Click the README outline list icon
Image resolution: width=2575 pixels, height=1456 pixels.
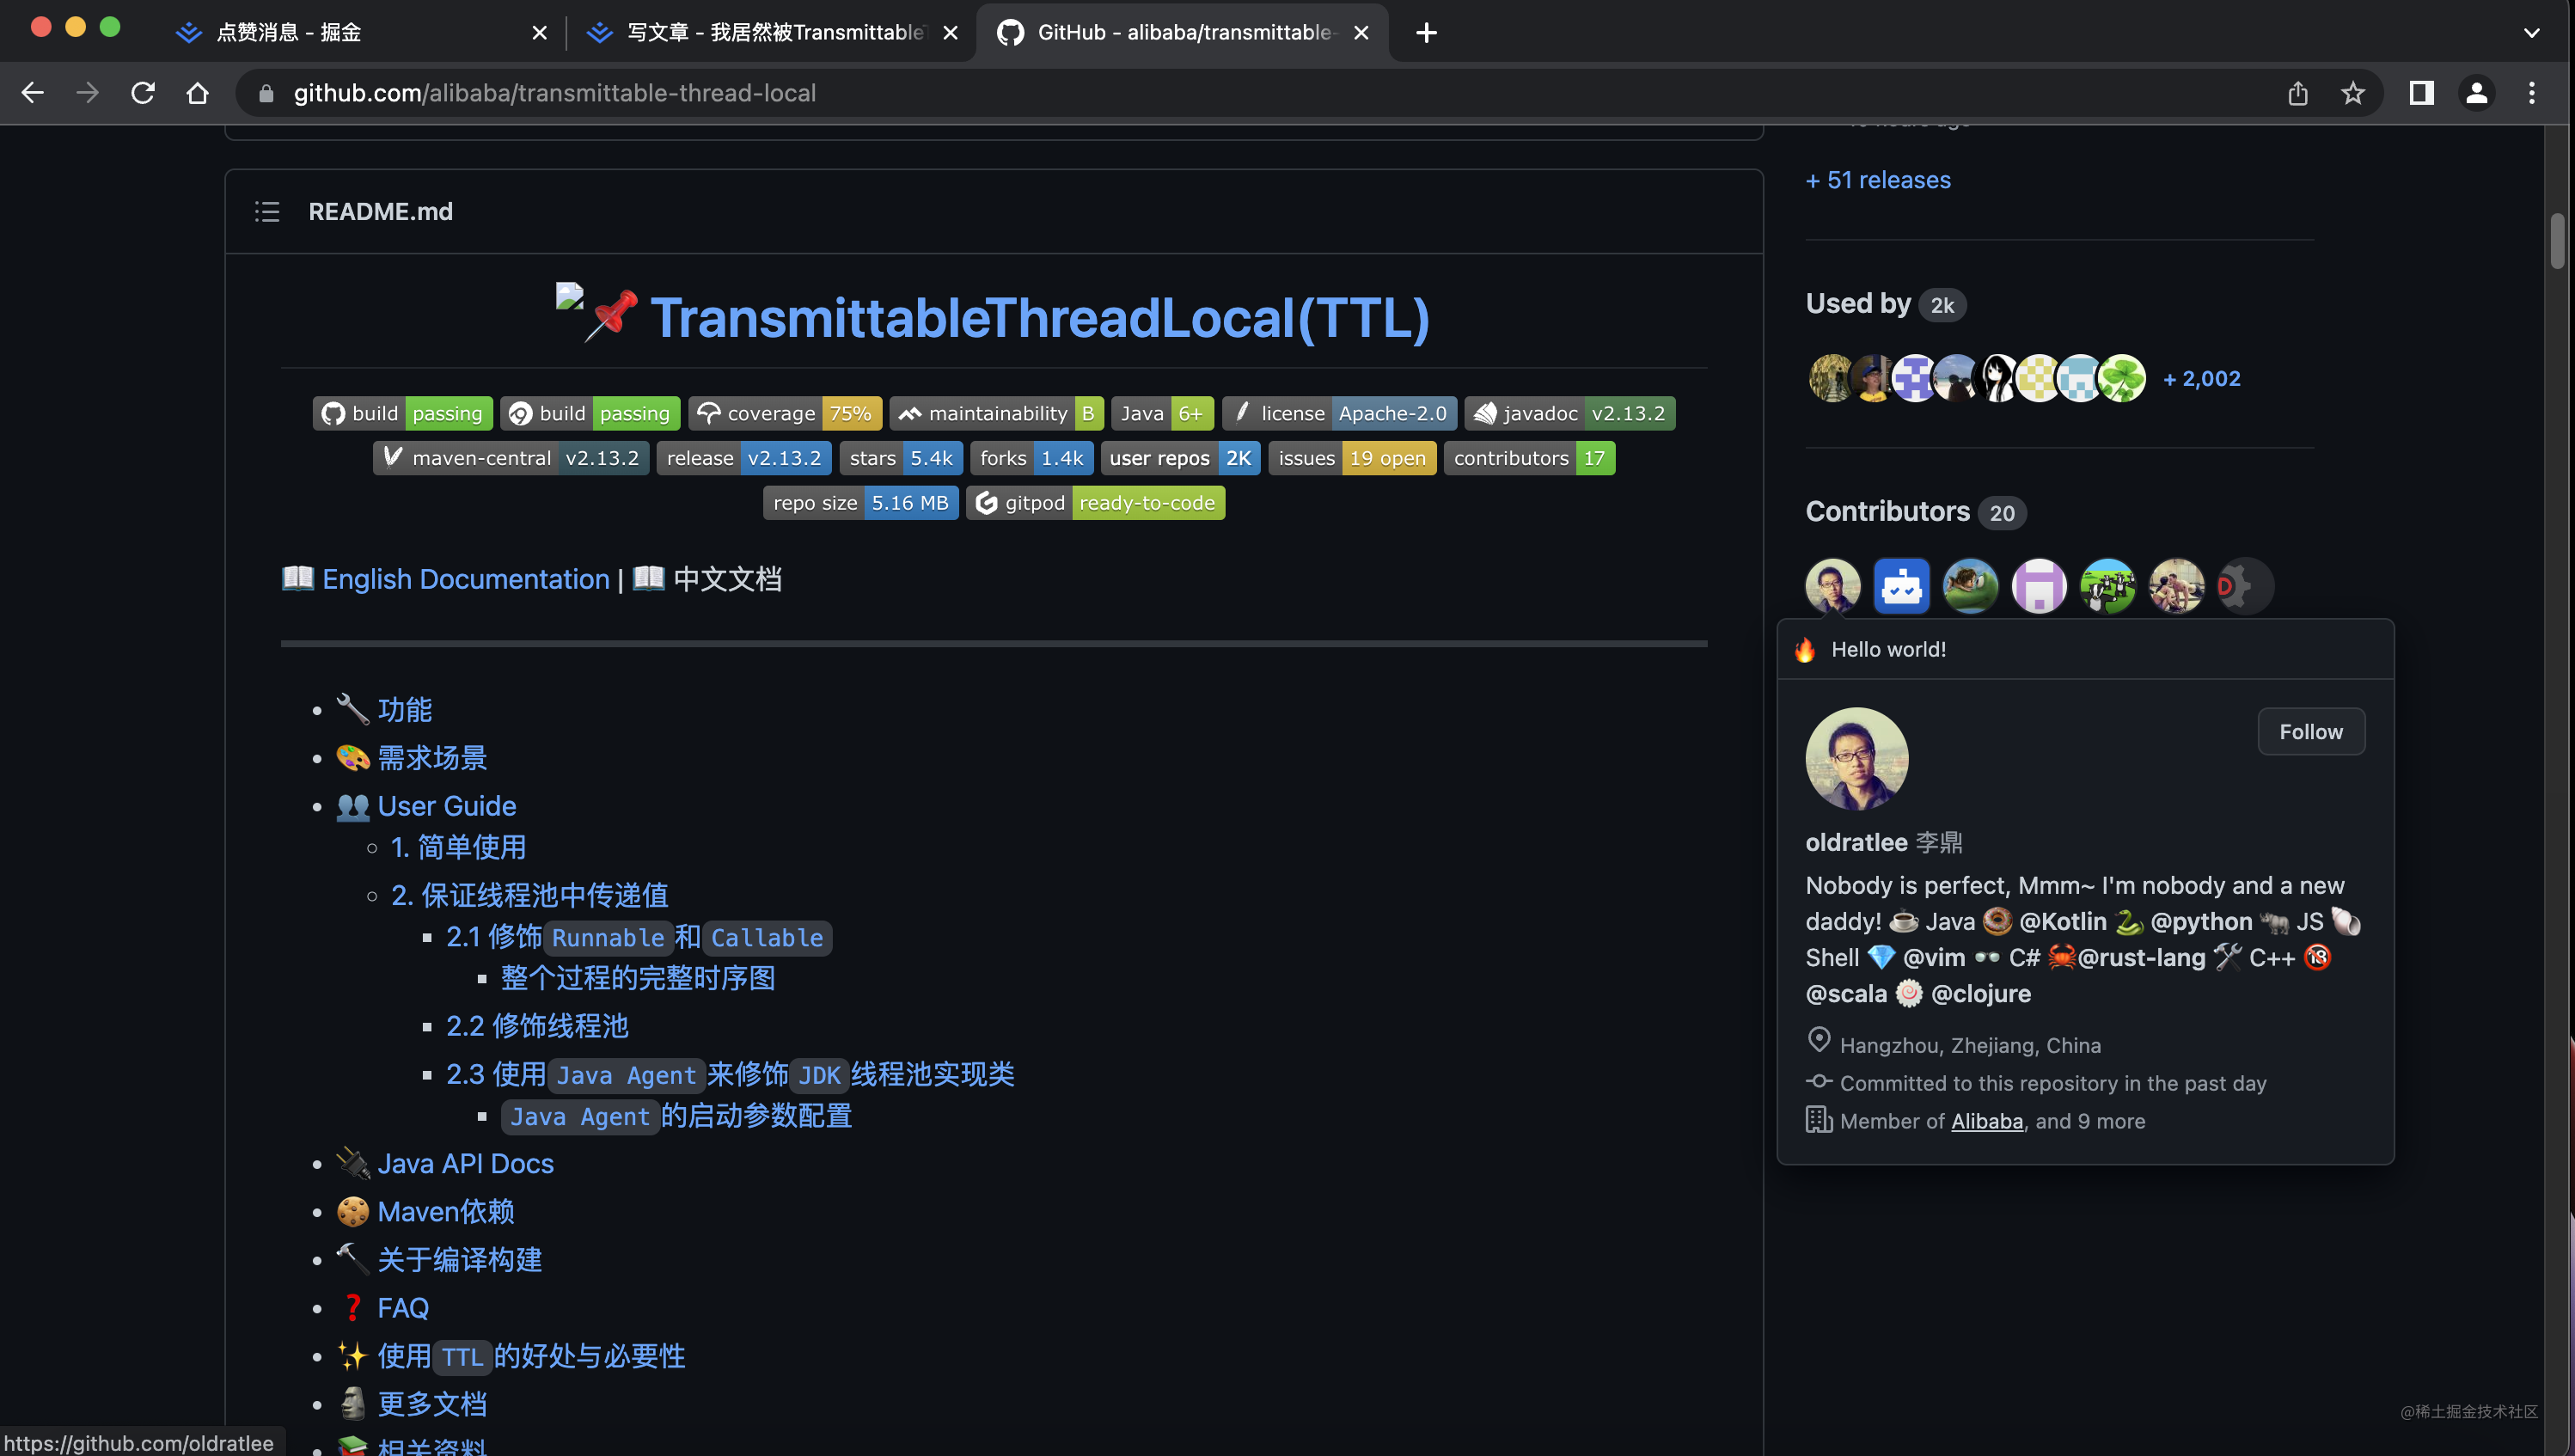[267, 212]
